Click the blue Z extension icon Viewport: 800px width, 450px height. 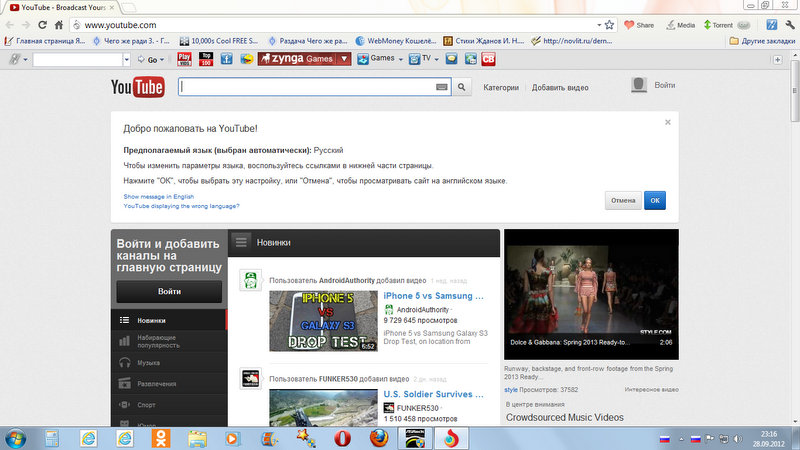(771, 24)
